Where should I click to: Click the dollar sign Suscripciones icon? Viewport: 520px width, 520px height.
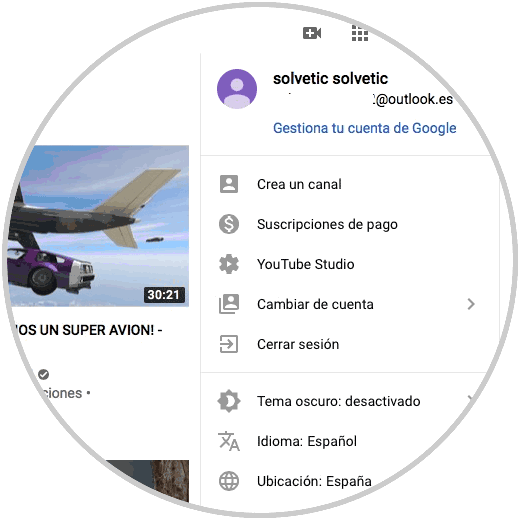pyautogui.click(x=229, y=224)
